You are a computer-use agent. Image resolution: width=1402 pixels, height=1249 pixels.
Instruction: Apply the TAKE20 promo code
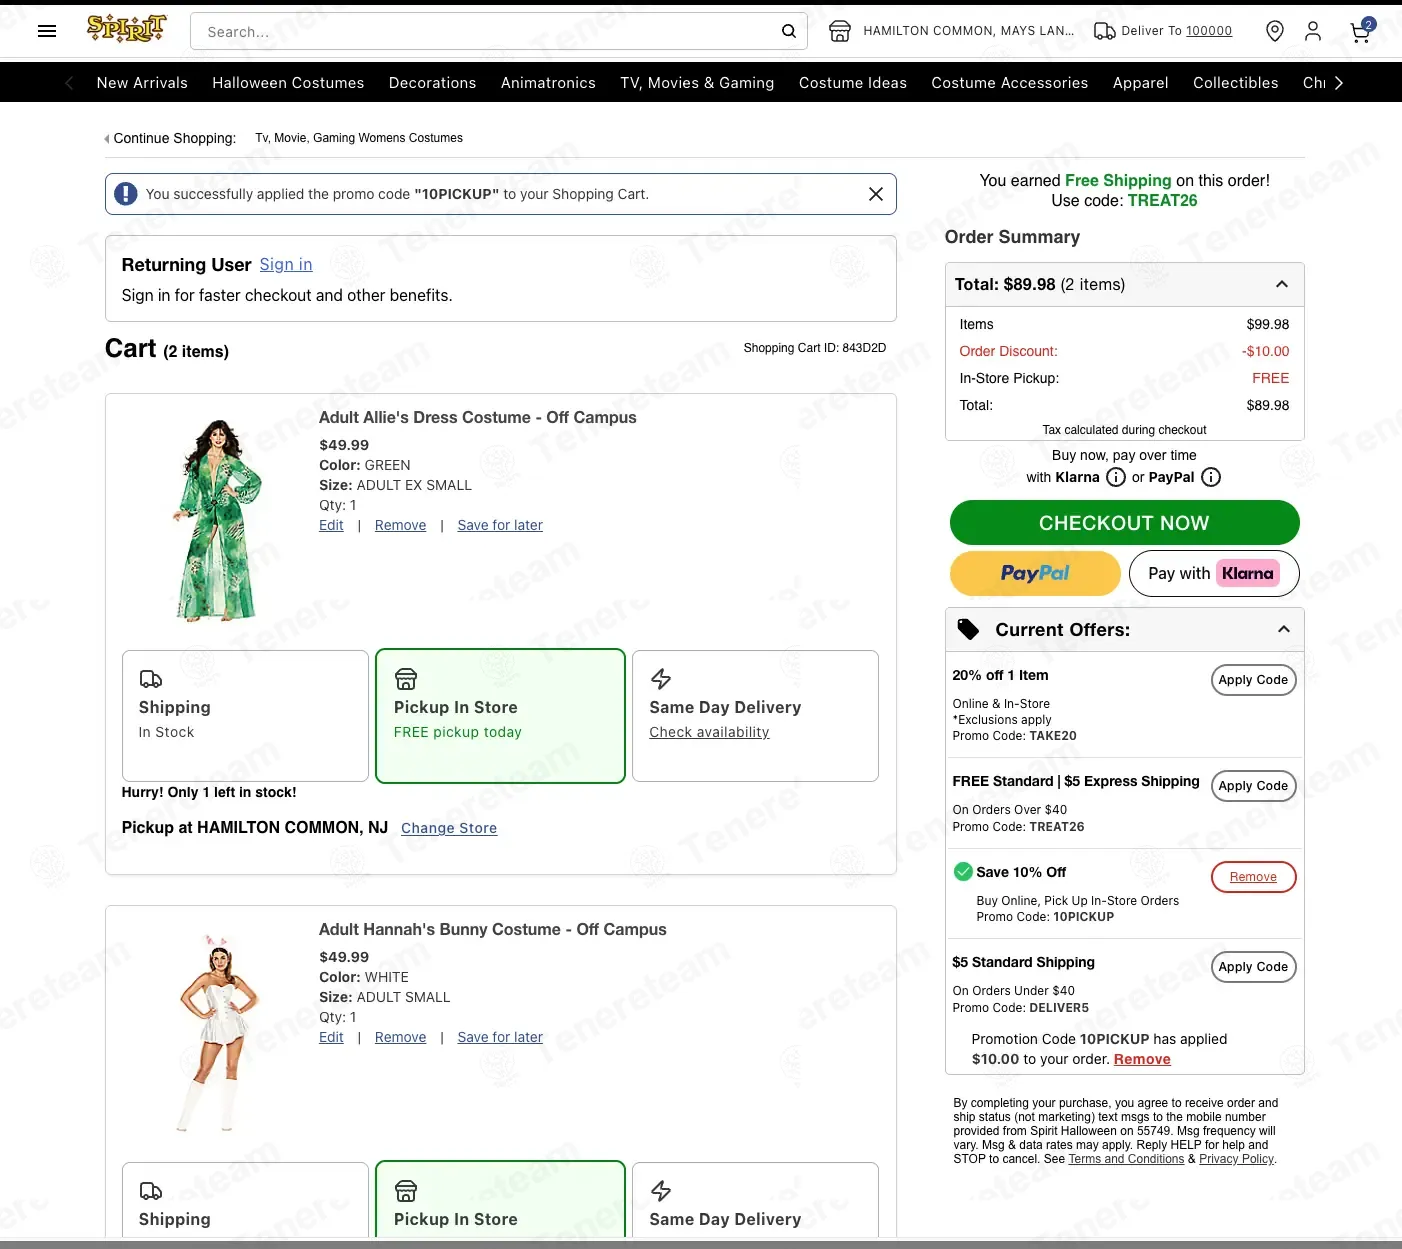tap(1253, 680)
